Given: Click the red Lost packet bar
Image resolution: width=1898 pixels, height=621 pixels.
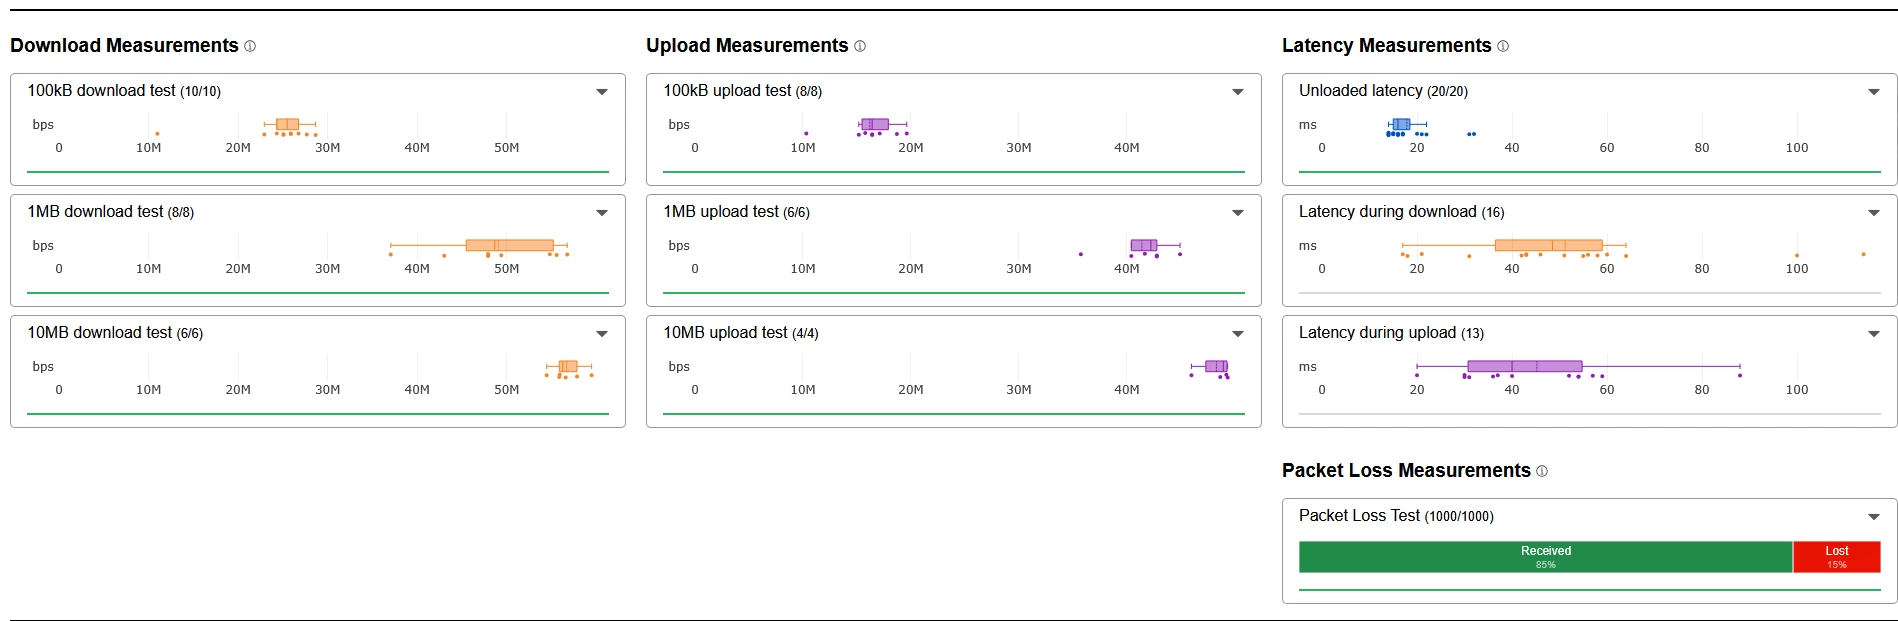Looking at the screenshot, I should (1836, 557).
